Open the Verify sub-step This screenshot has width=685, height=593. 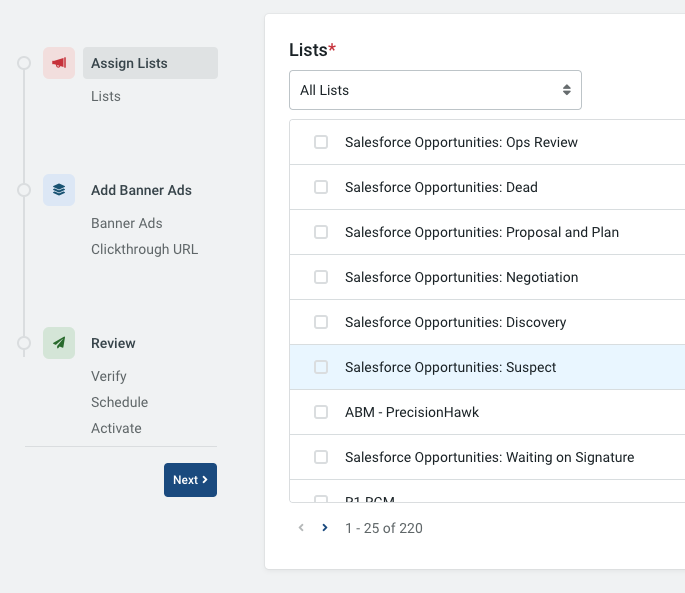pos(109,376)
